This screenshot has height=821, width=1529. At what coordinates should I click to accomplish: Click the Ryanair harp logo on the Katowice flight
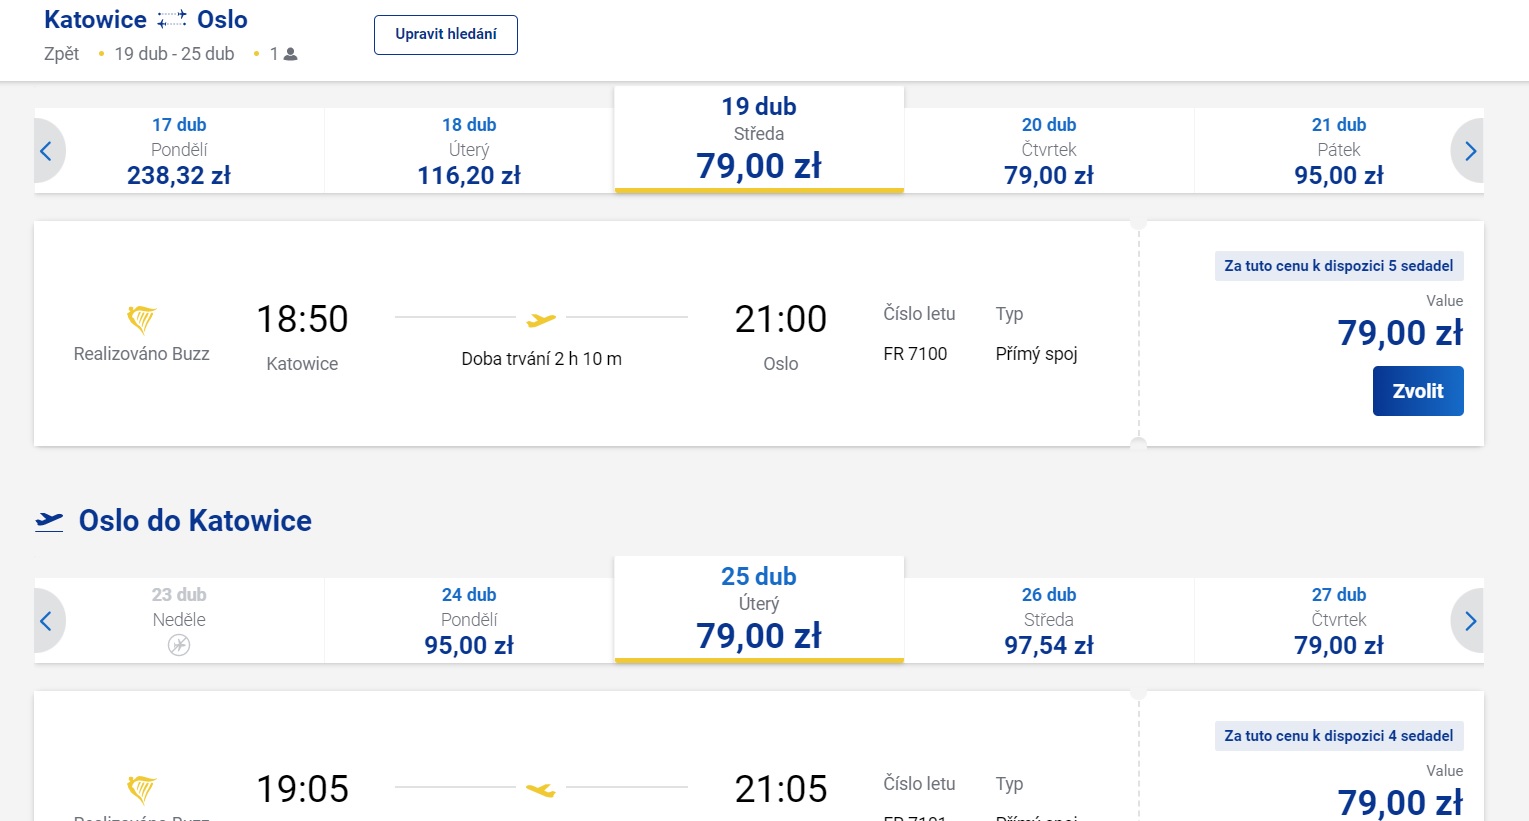pyautogui.click(x=141, y=319)
